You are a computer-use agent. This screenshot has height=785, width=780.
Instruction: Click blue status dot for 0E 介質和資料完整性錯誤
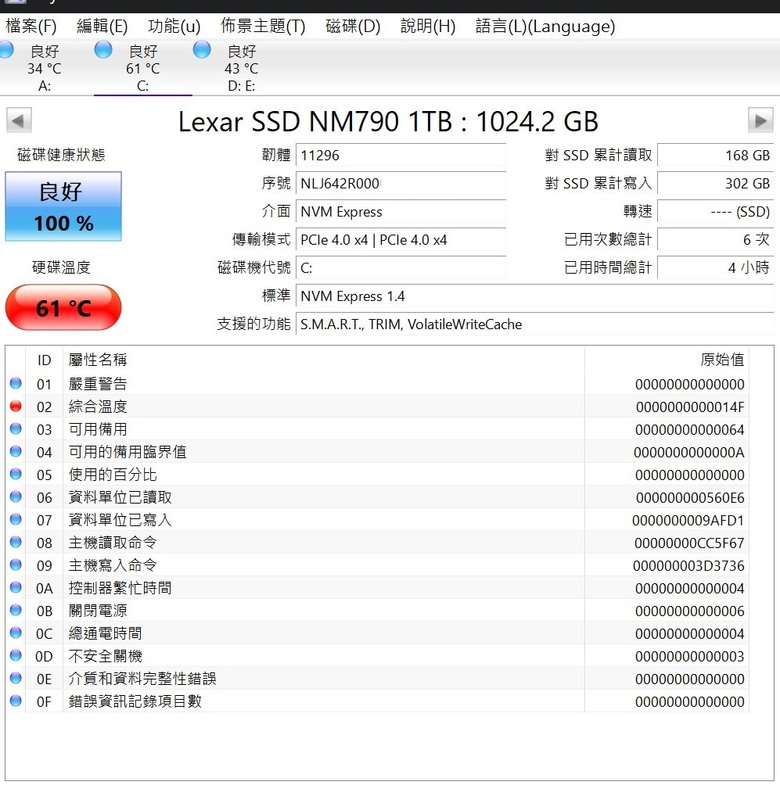pos(16,677)
